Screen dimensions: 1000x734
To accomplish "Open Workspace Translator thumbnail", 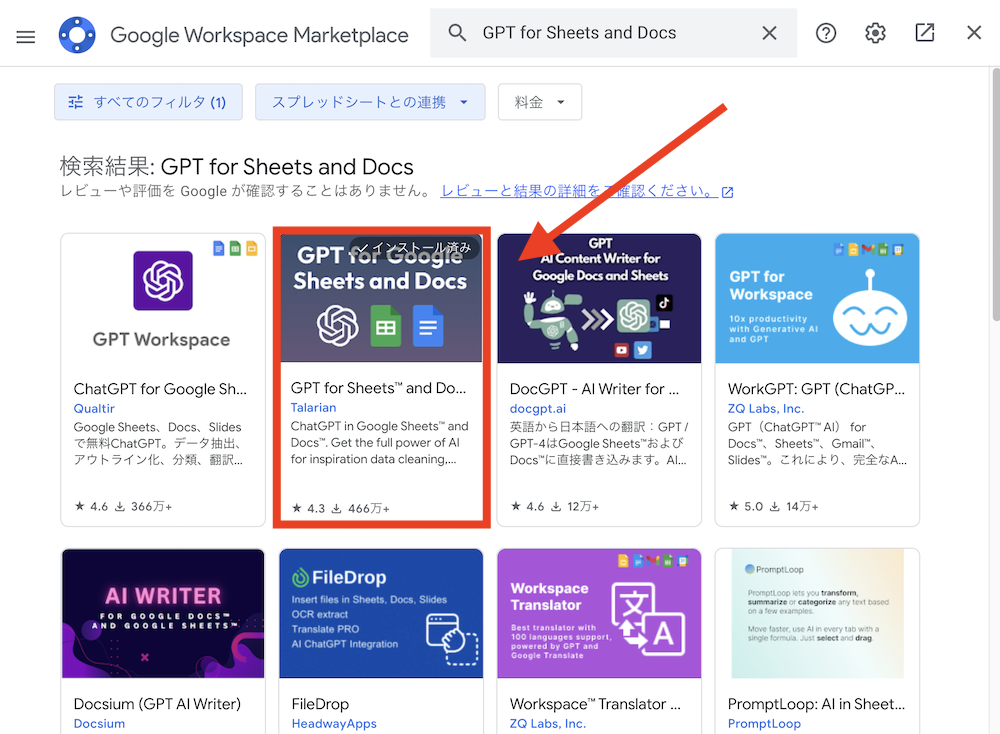I will [599, 613].
